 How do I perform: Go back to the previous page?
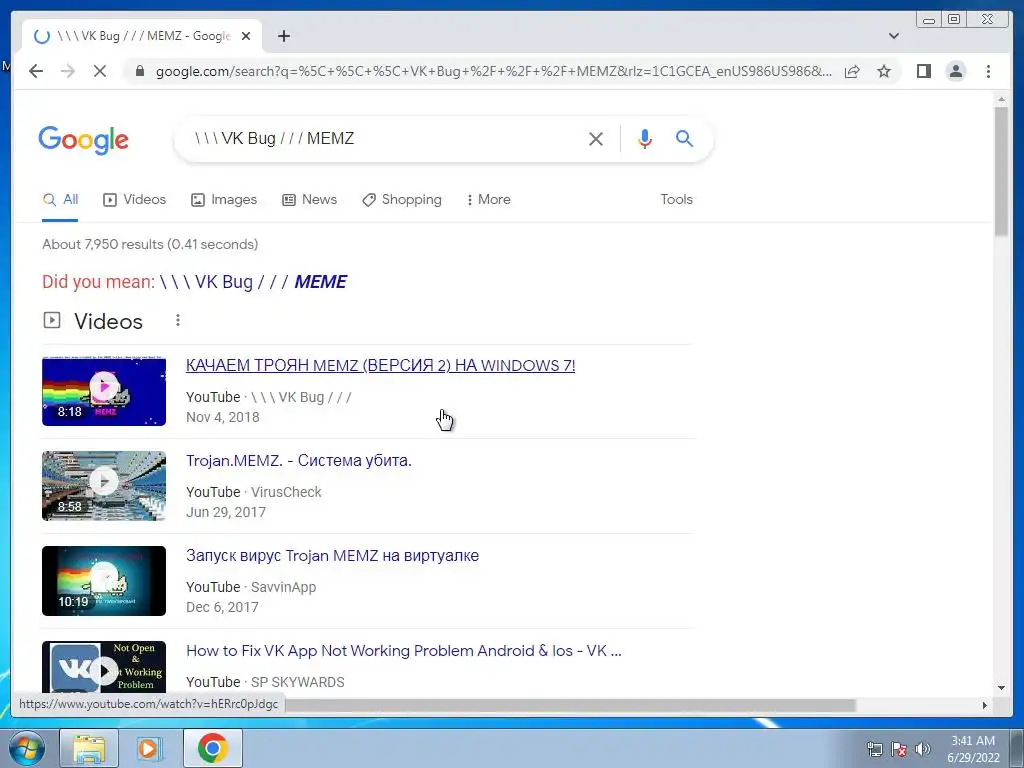[x=36, y=71]
